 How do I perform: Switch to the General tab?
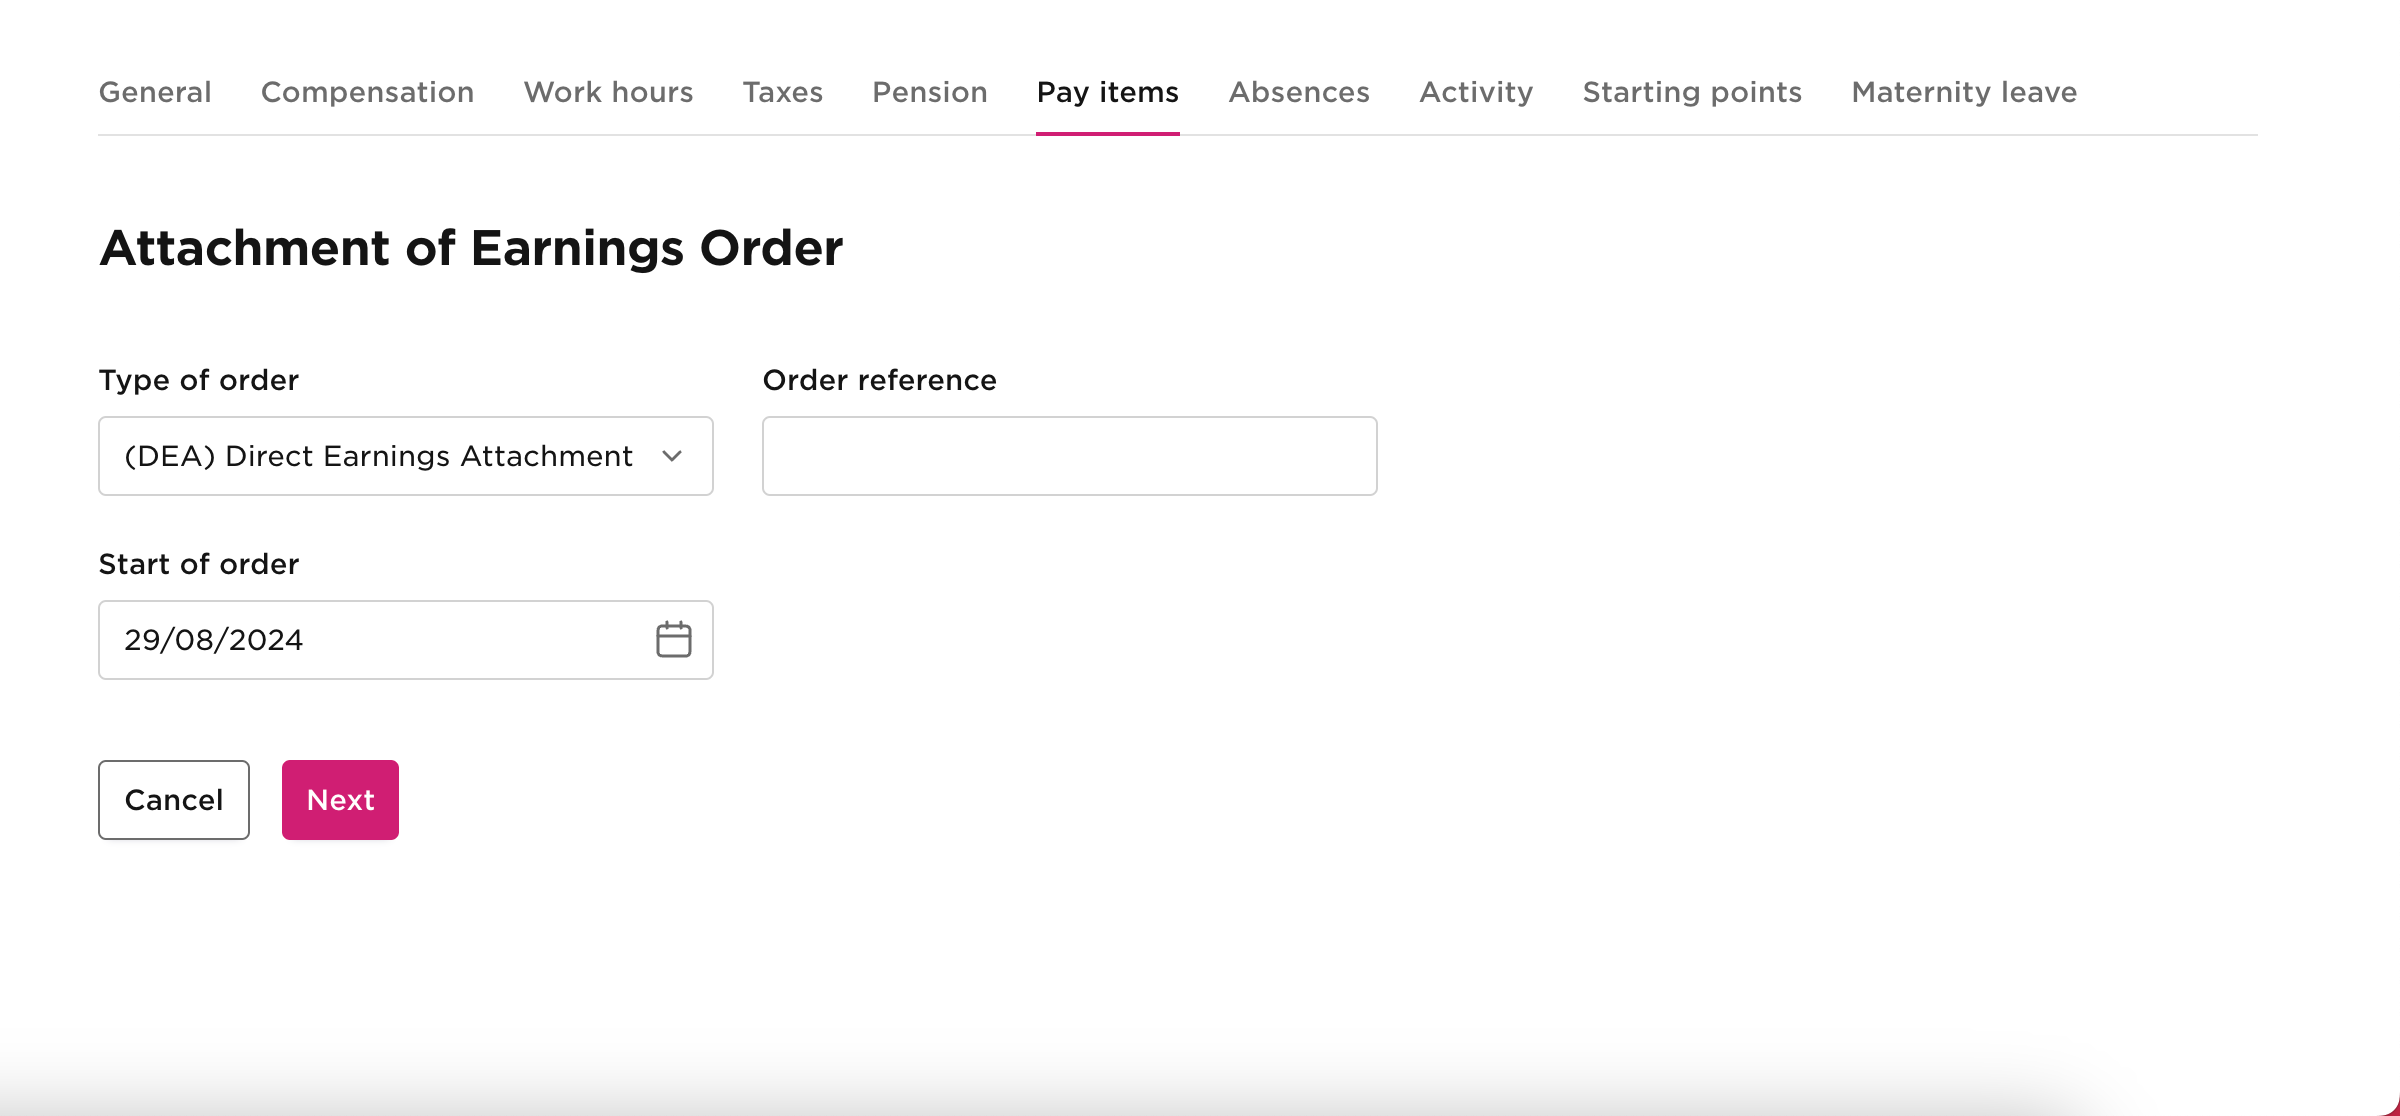(155, 92)
